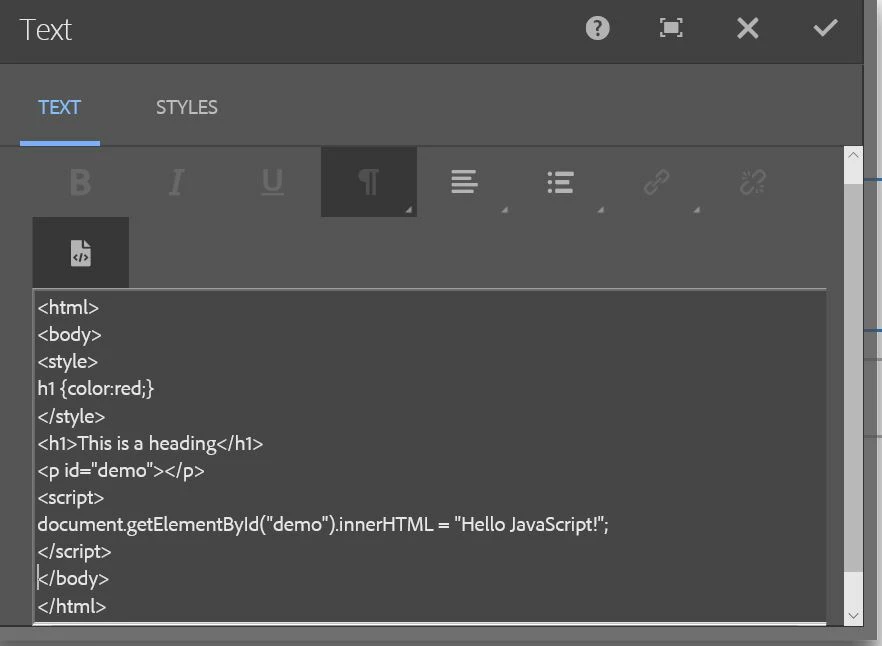882x646 pixels.
Task: Open the paragraph formats dropdown
Action: point(369,182)
